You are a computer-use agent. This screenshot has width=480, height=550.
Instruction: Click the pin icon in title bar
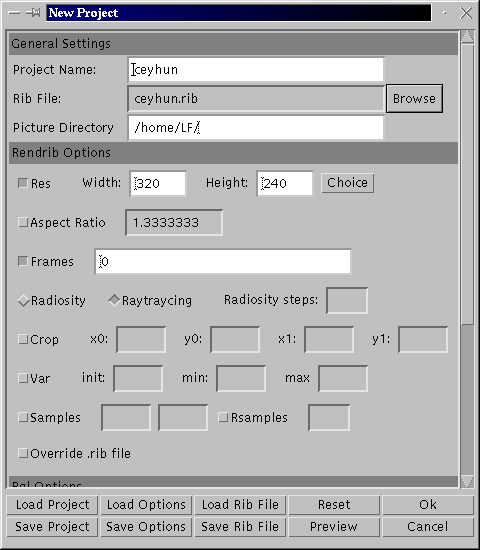coord(33,13)
